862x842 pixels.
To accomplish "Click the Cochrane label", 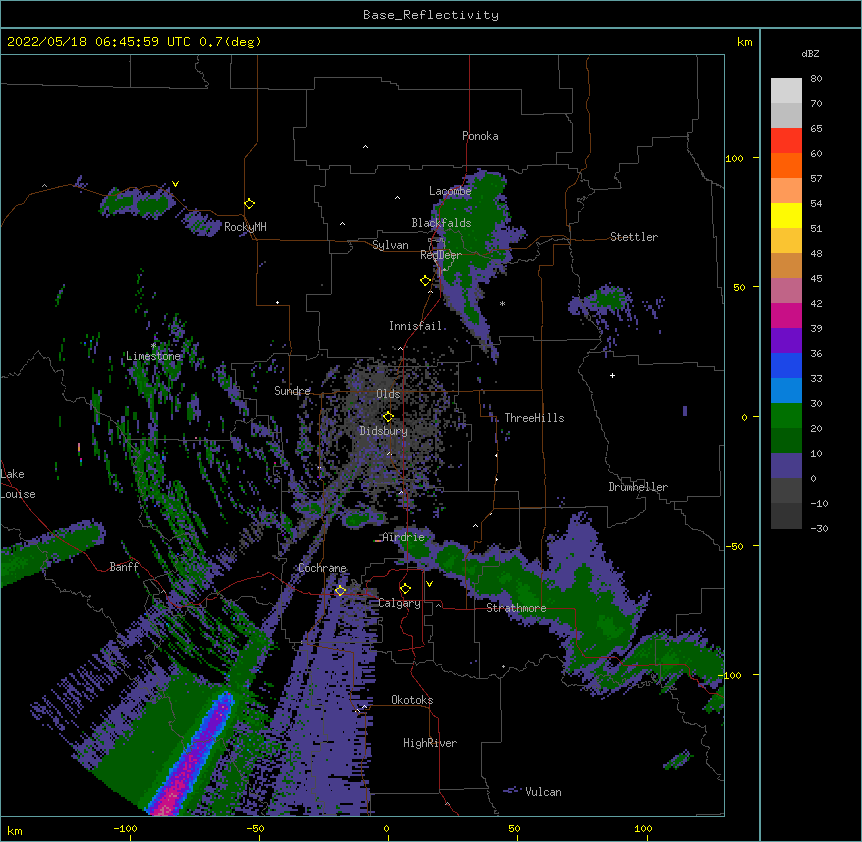I will (322, 568).
